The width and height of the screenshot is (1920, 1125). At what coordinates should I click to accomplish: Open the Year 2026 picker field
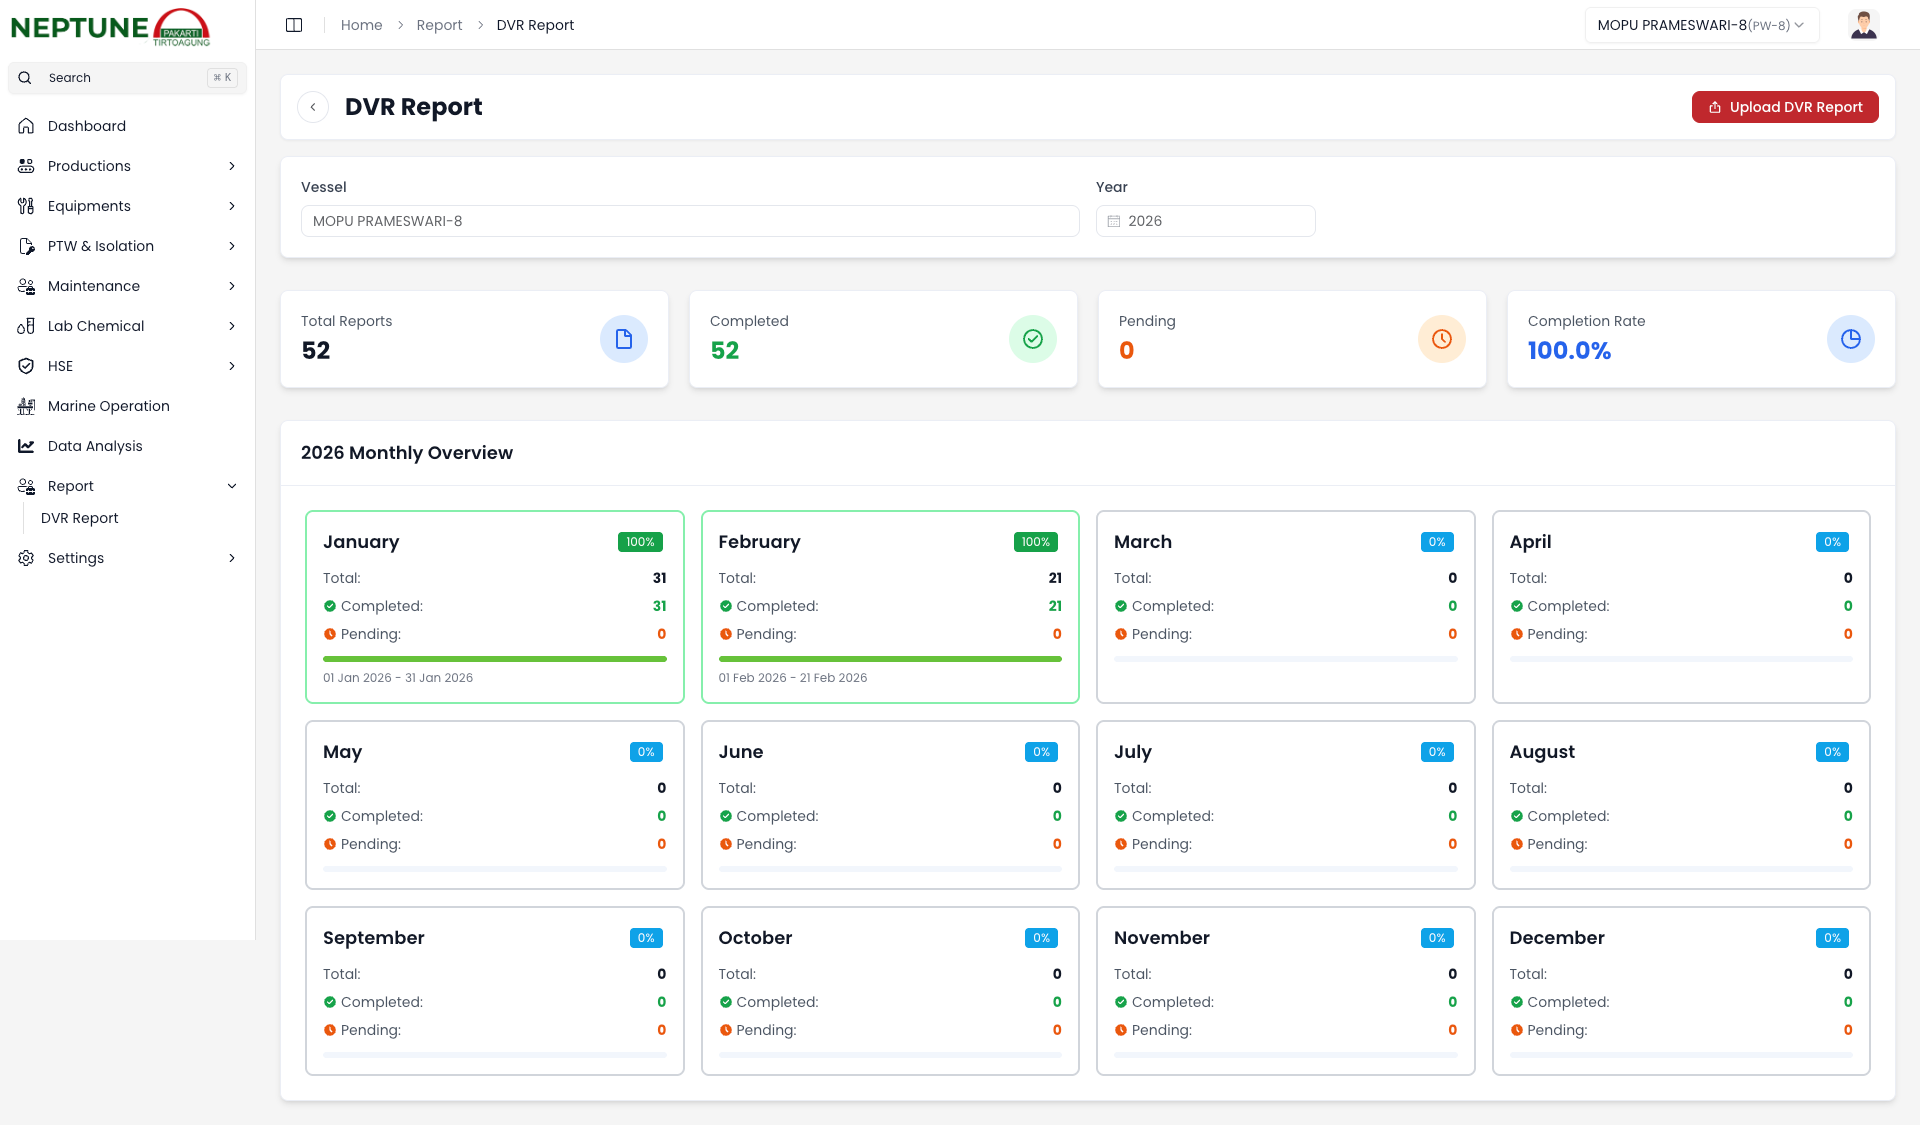1205,221
